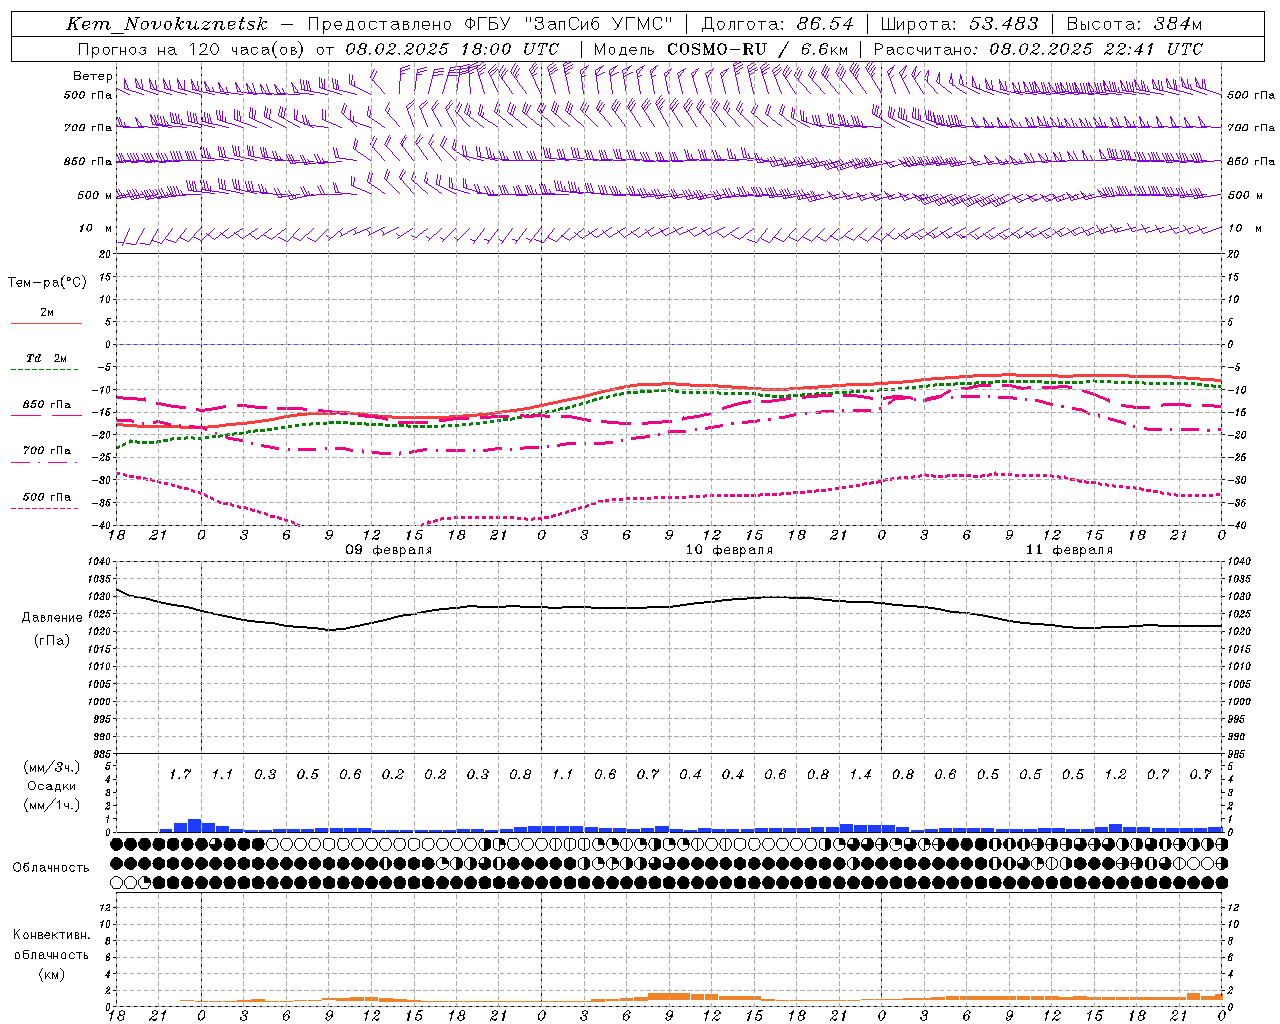Screen dimensions: 1280x1024
Task: Click the (км) unit label
Action: [x=52, y=973]
